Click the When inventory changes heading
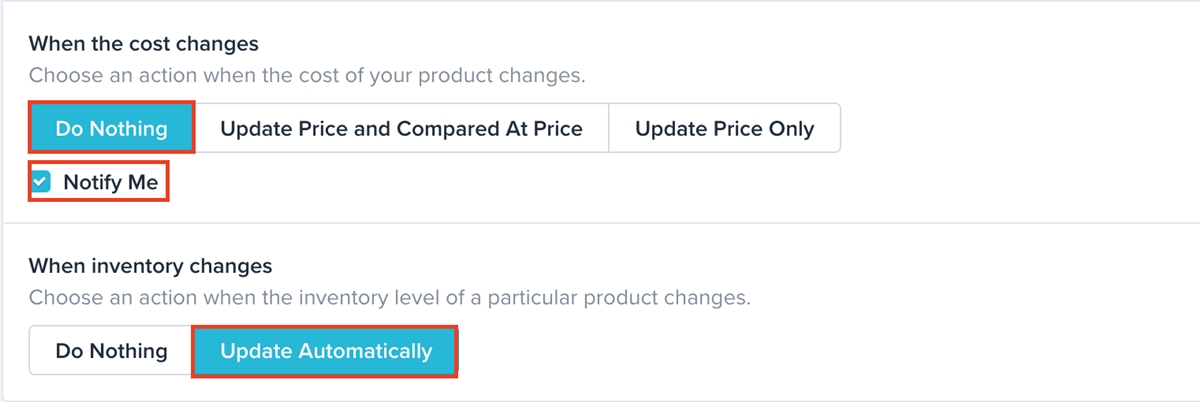1200x402 pixels. tap(150, 267)
